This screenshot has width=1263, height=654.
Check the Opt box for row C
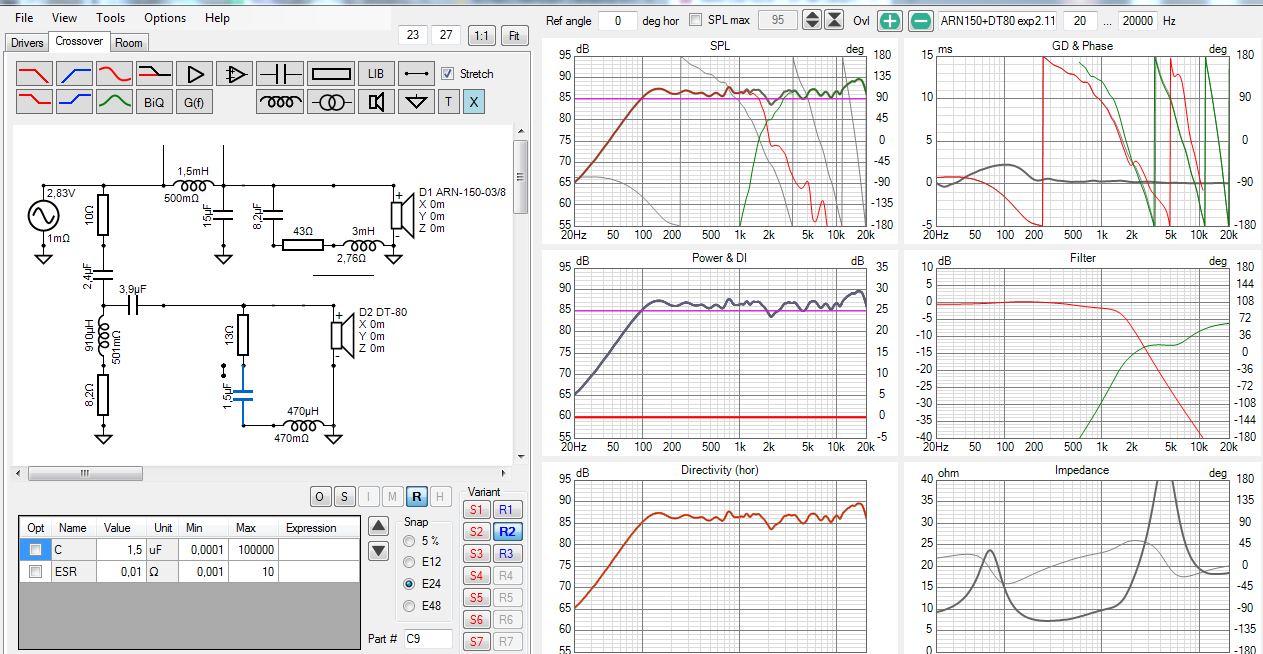[36, 550]
